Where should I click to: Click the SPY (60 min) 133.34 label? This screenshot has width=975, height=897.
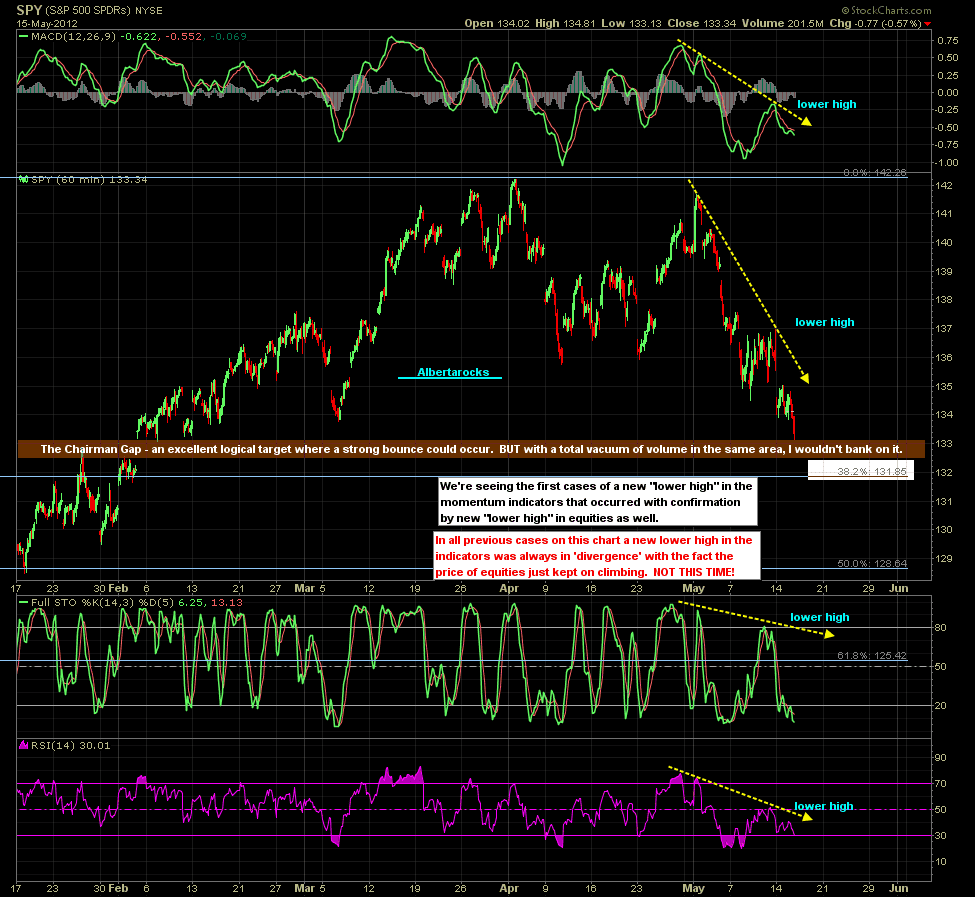(89, 180)
